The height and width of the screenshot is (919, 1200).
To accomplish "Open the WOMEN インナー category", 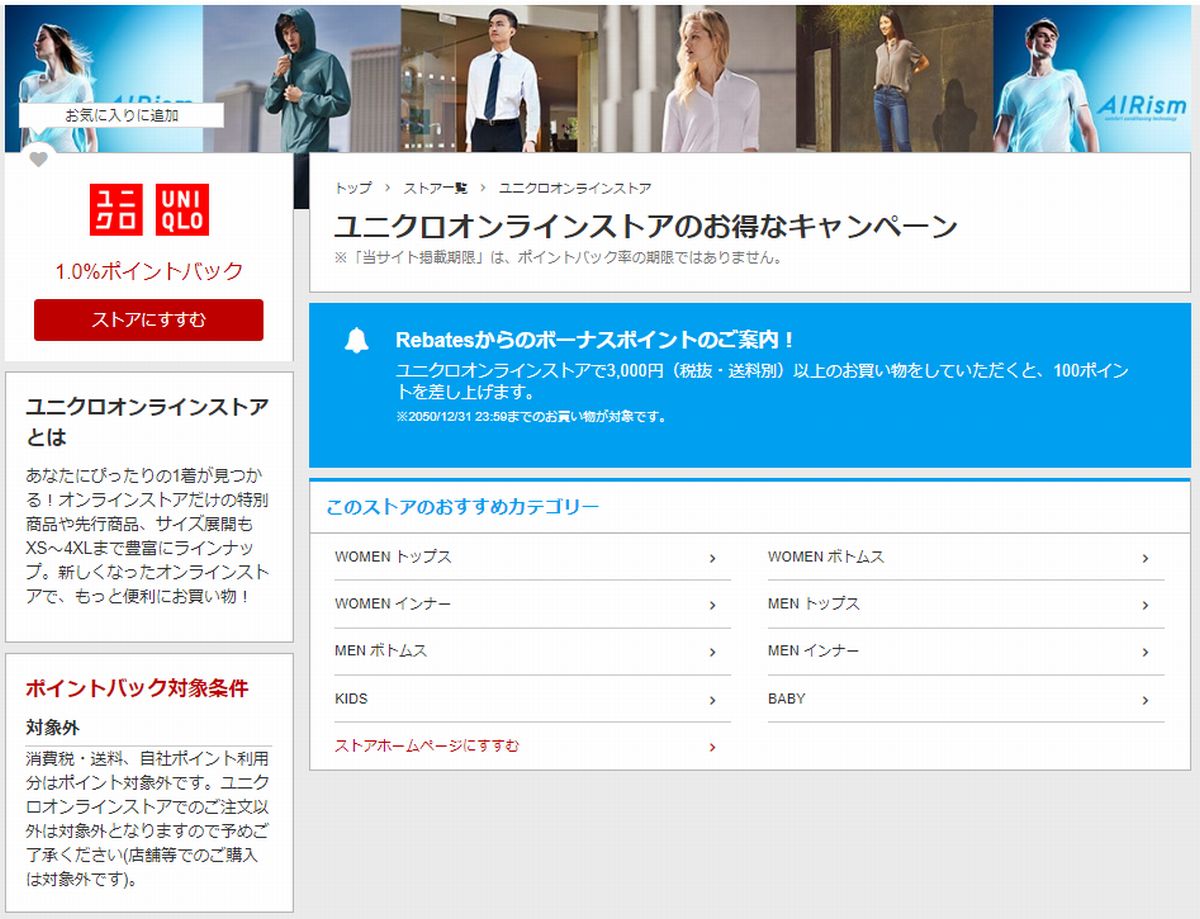I will click(x=532, y=605).
